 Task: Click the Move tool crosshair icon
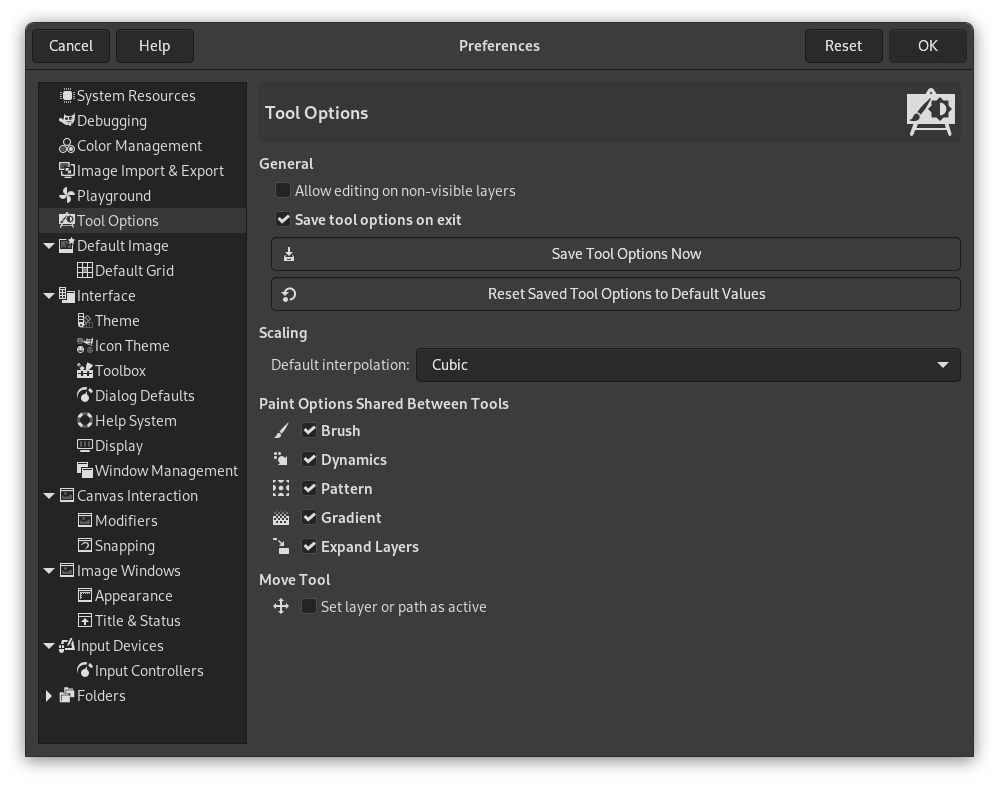tap(281, 606)
